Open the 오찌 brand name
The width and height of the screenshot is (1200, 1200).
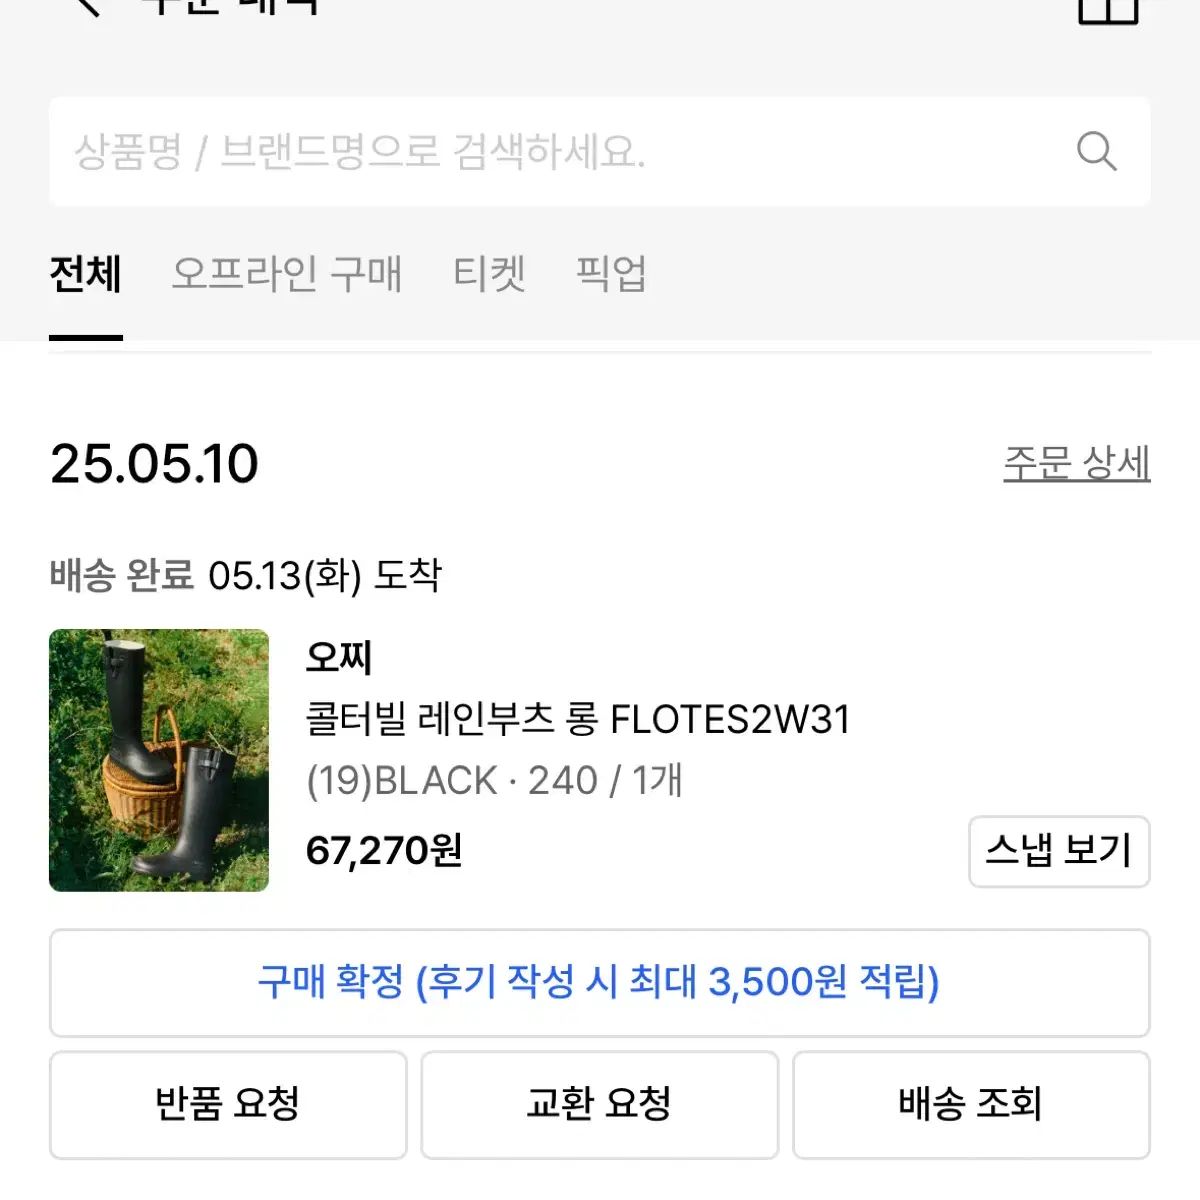click(339, 656)
